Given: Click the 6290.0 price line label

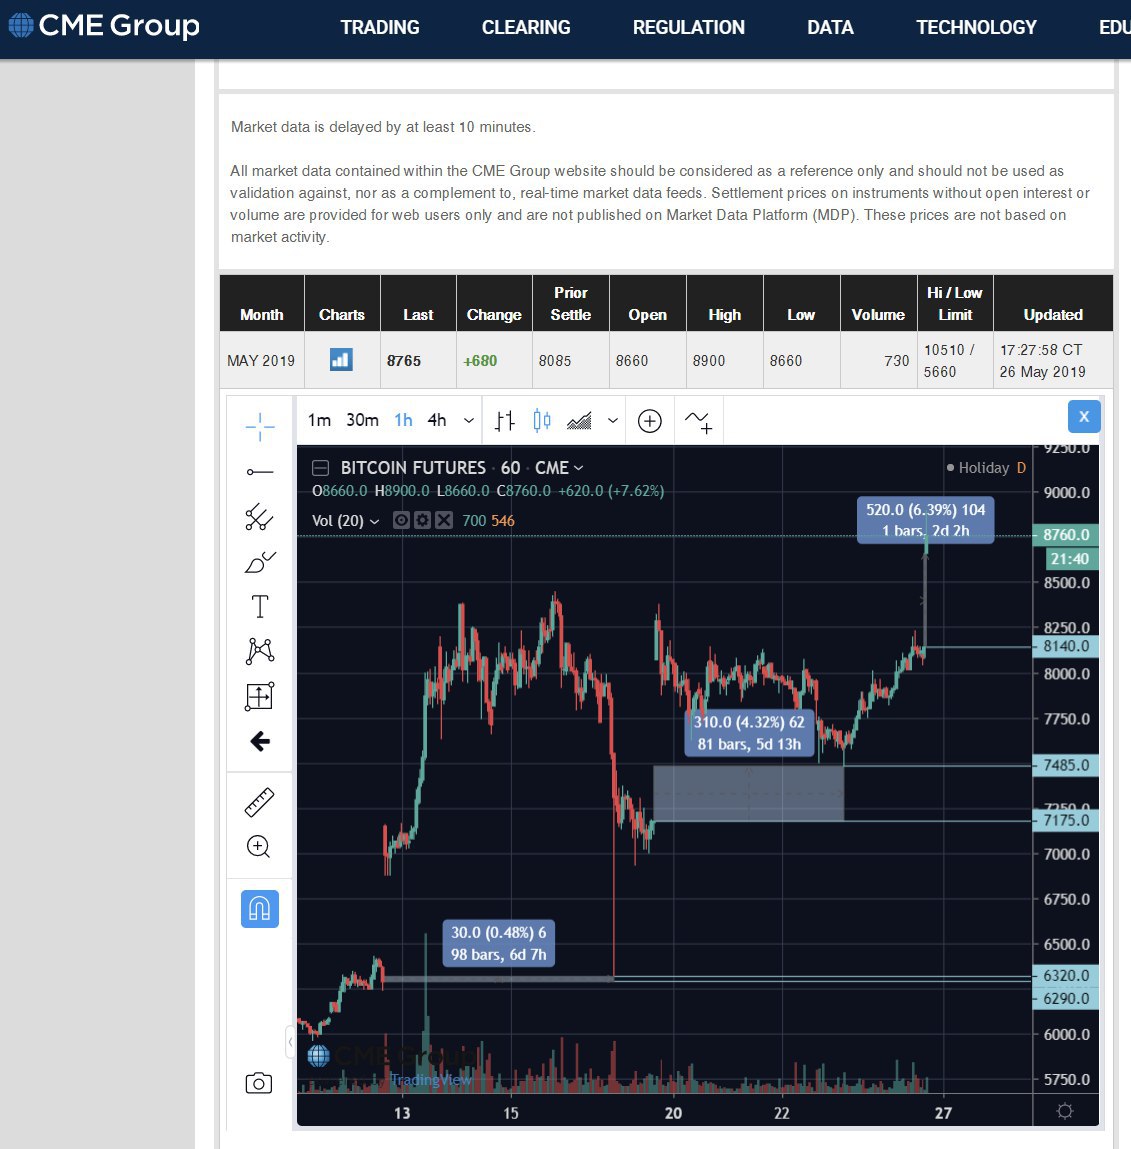Looking at the screenshot, I should (1066, 998).
